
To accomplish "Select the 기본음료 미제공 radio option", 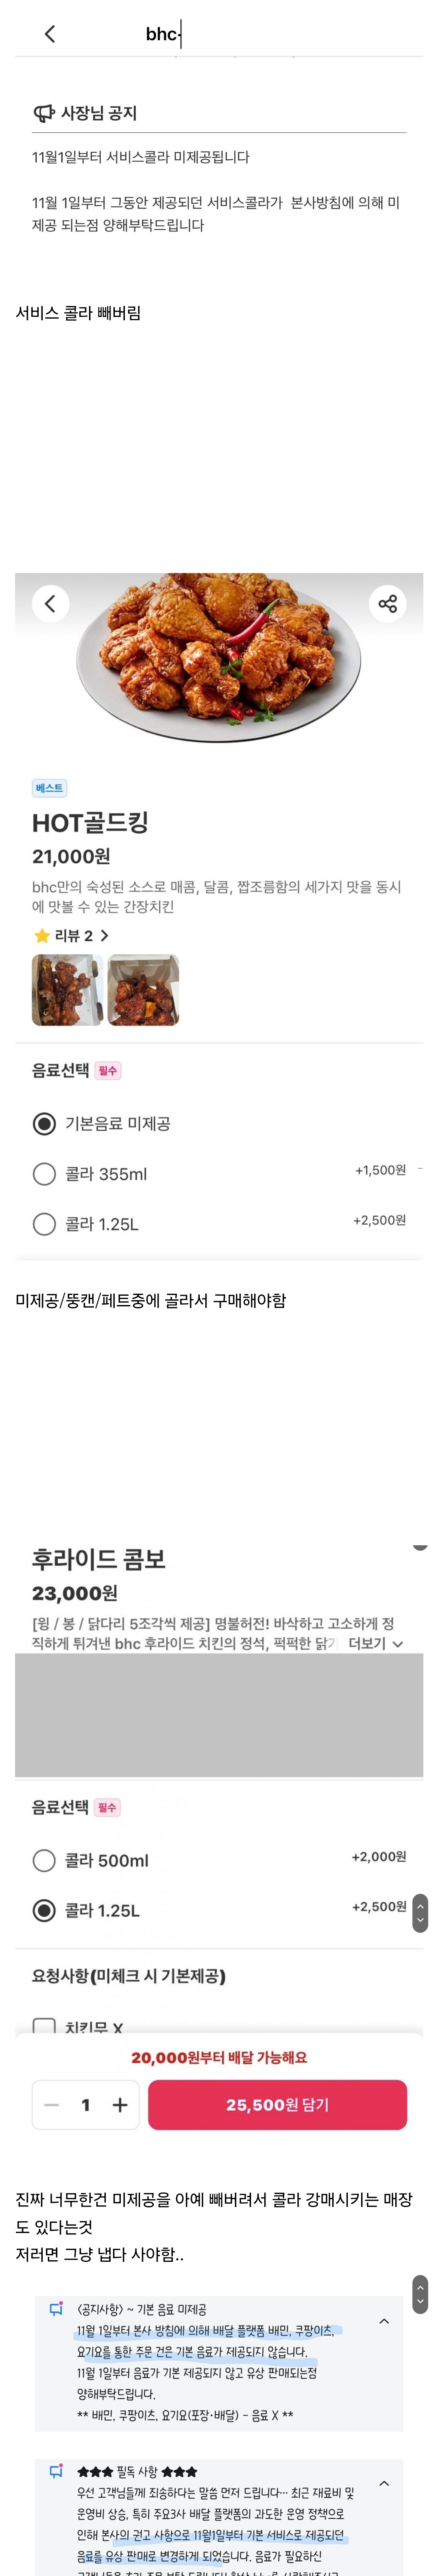I will coord(44,1123).
